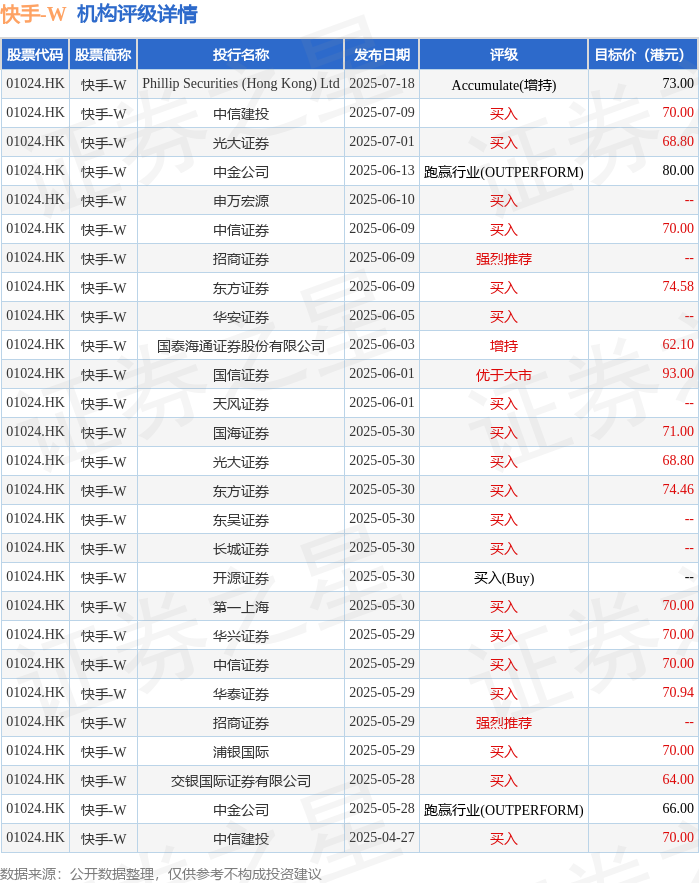Select 中信建投 in the 2025-04-27 row

pyautogui.click(x=241, y=839)
